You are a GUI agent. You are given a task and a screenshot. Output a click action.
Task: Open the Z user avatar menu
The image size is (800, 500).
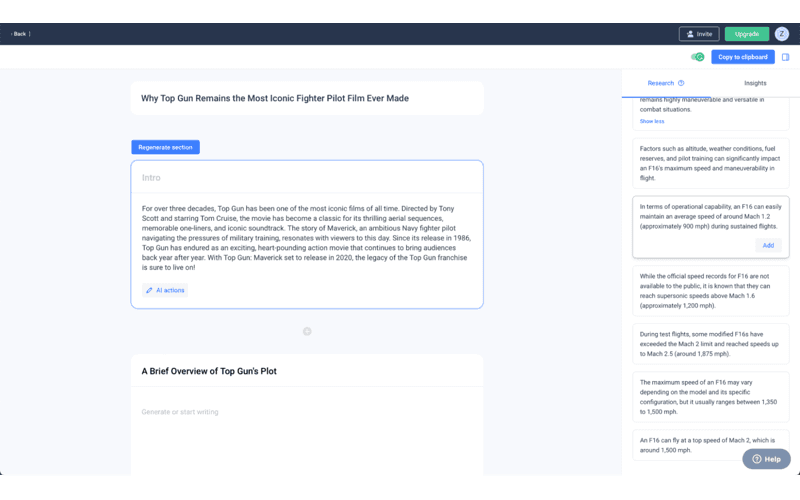point(782,34)
